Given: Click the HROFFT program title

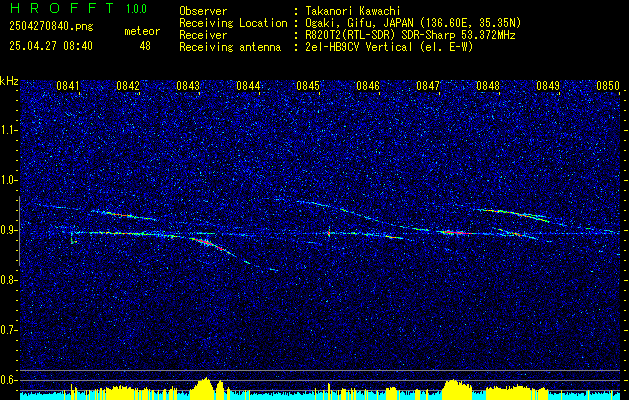Looking at the screenshot, I should (63, 8).
